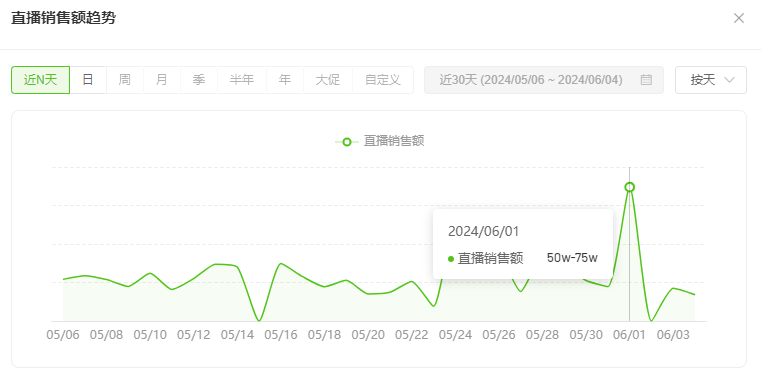761x383 pixels.
Task: Close the 直播销售额趋势 dialog
Action: click(739, 18)
